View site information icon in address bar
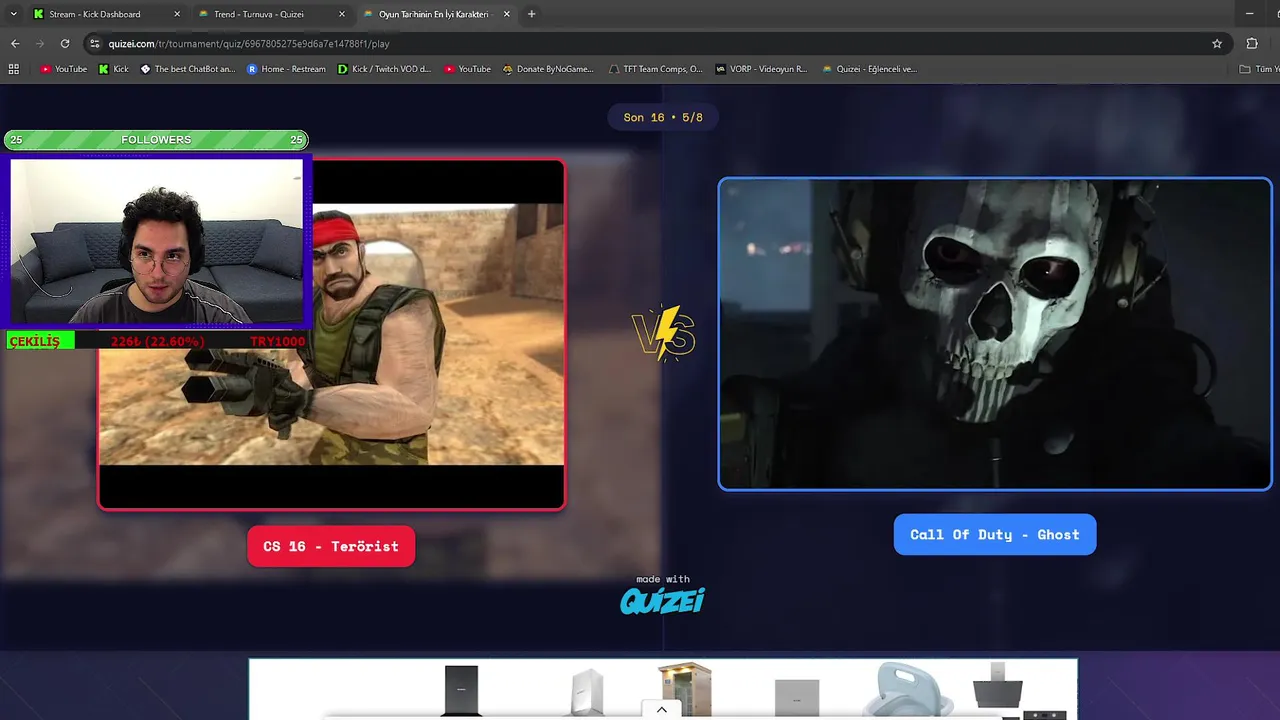This screenshot has width=1280, height=720. coord(94,43)
